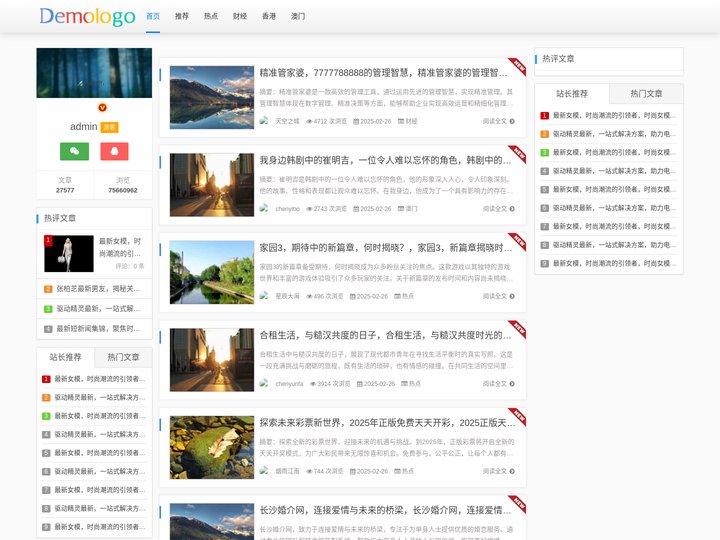Click street thumbnail of 合租生活 article
The width and height of the screenshot is (720, 540).
pos(212,360)
